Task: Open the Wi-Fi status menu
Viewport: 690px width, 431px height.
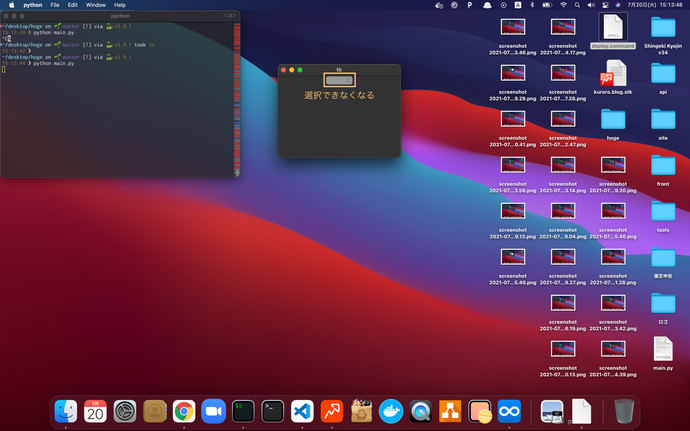Action: coord(563,5)
